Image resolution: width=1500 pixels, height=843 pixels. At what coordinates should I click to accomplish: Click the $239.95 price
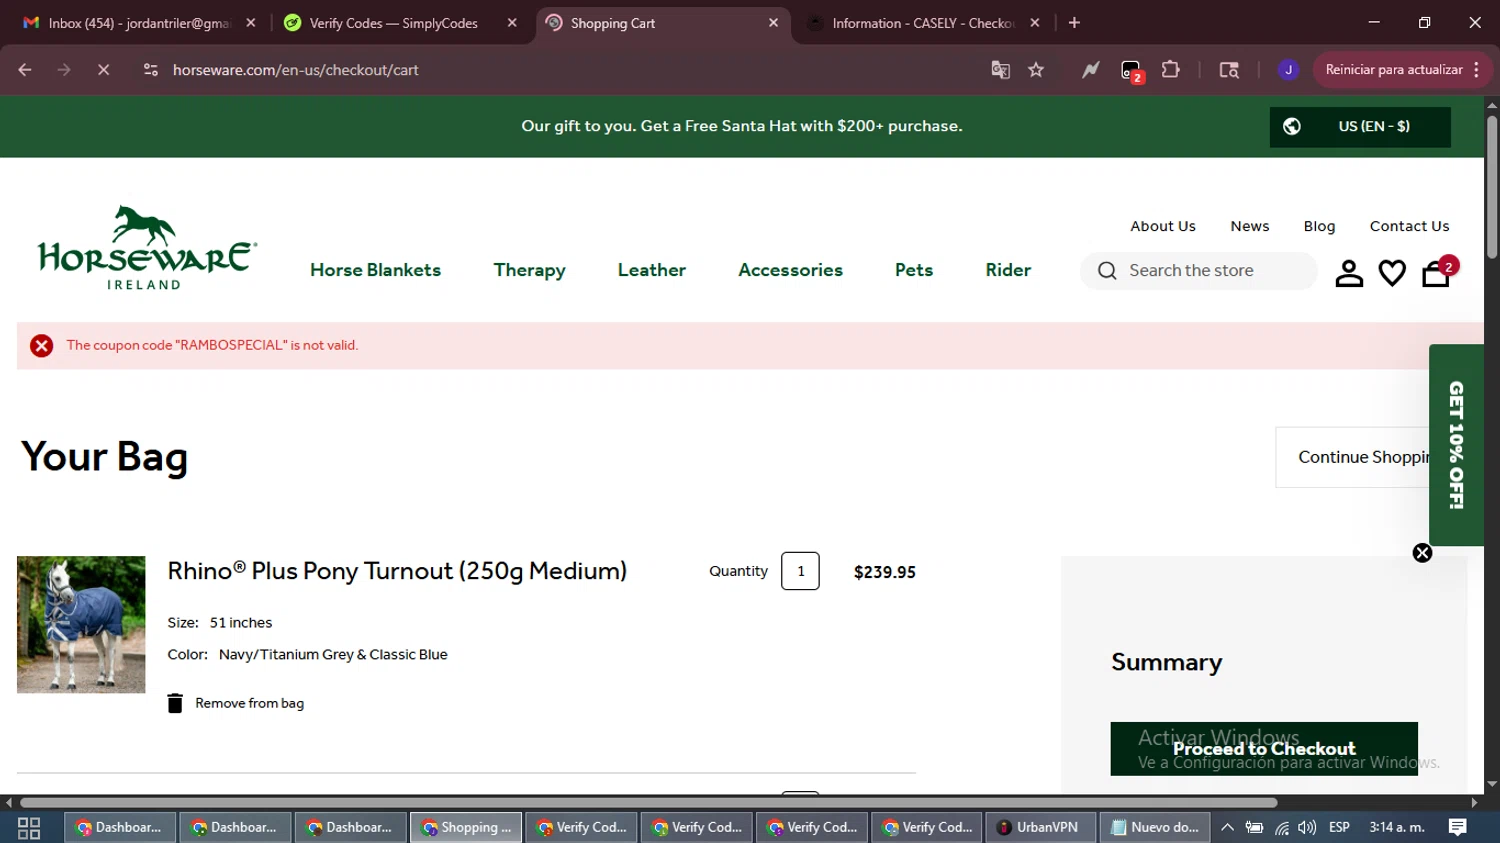[x=885, y=572]
